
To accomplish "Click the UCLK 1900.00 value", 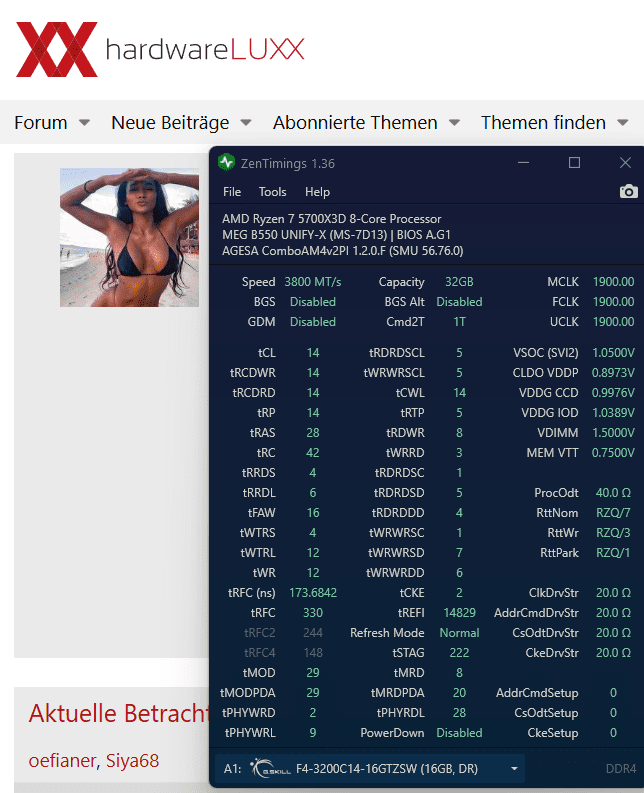I will 613,322.
